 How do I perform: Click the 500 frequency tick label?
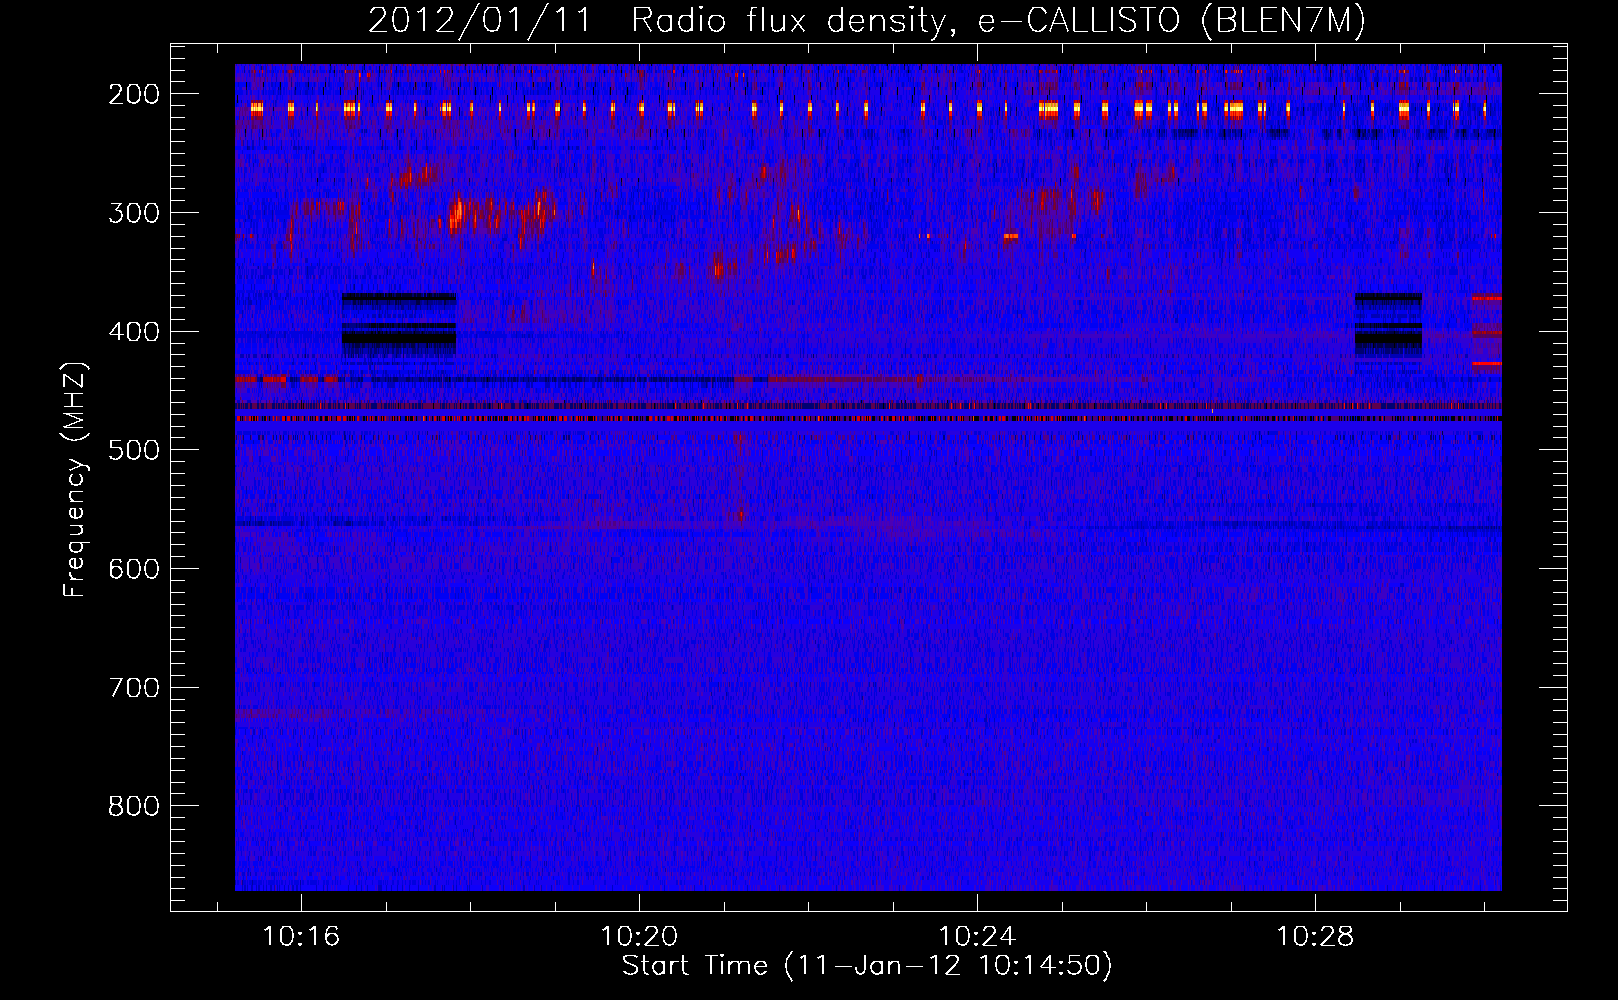134,450
